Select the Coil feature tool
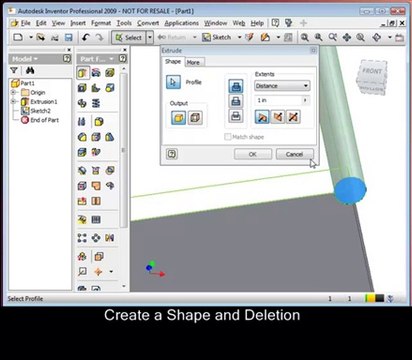The height and width of the screenshot is (360, 412). pos(96,103)
